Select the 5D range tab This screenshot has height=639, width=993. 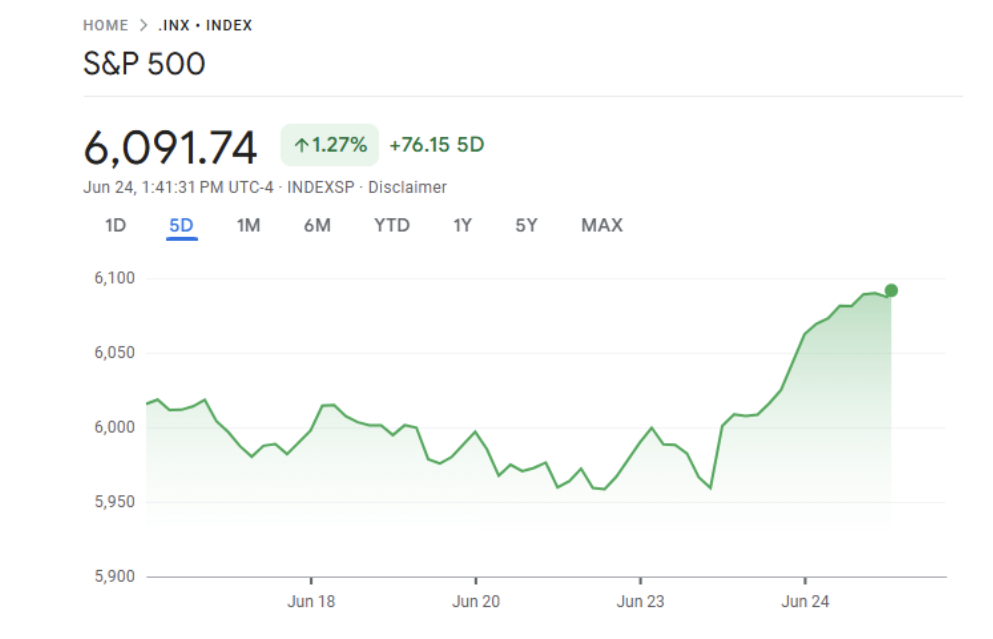(x=181, y=225)
